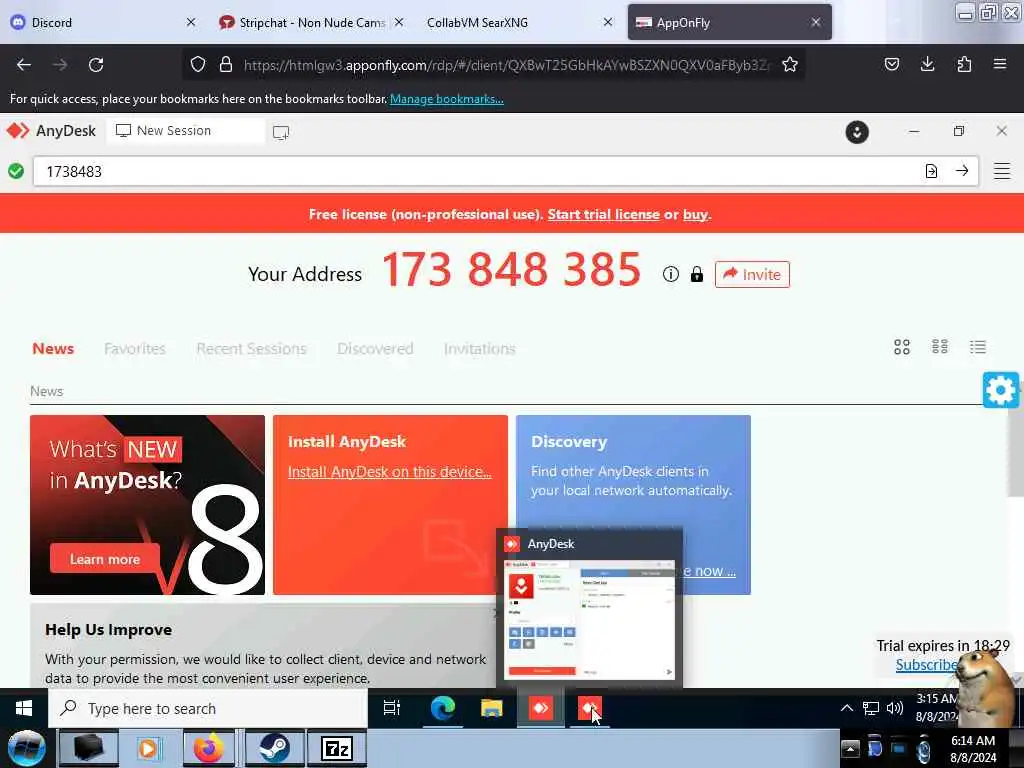Click the Invite button

pos(752,274)
